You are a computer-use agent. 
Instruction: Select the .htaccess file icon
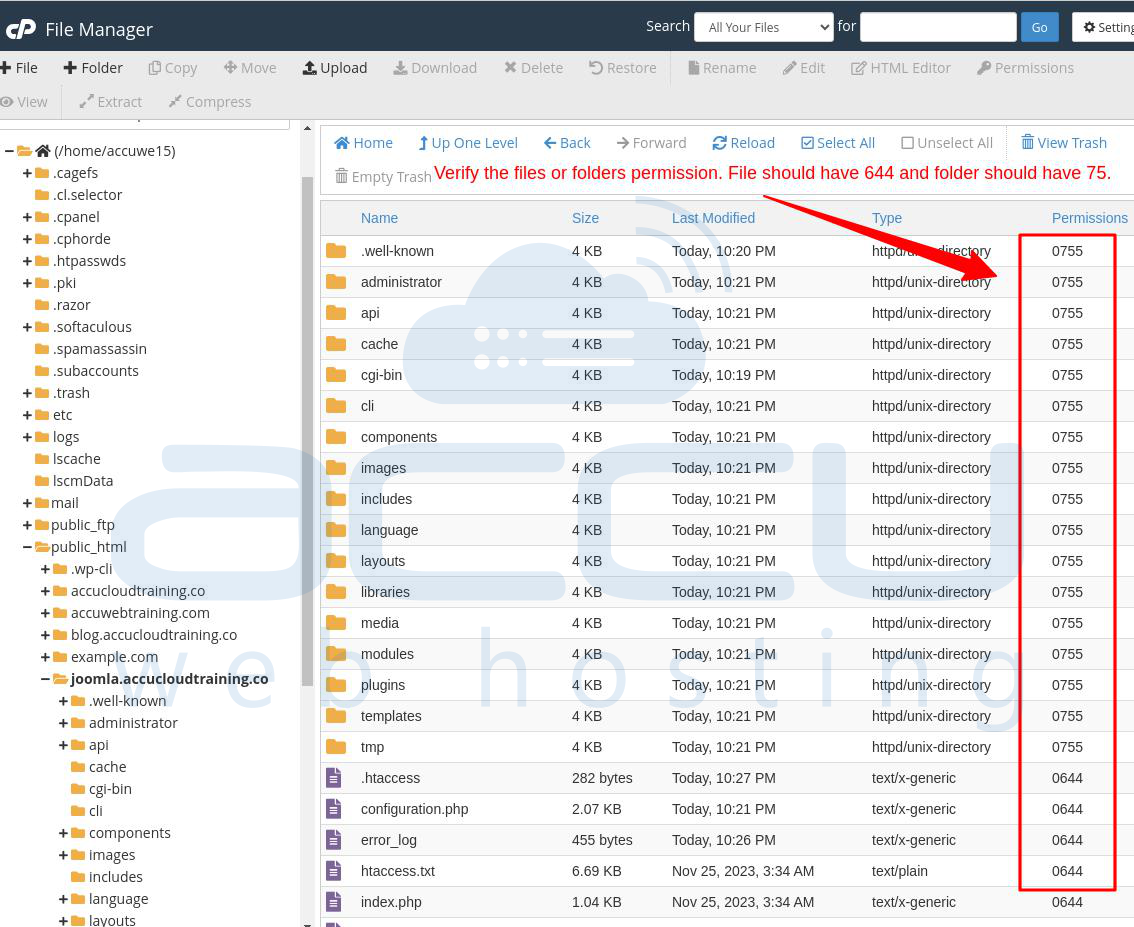tap(333, 778)
